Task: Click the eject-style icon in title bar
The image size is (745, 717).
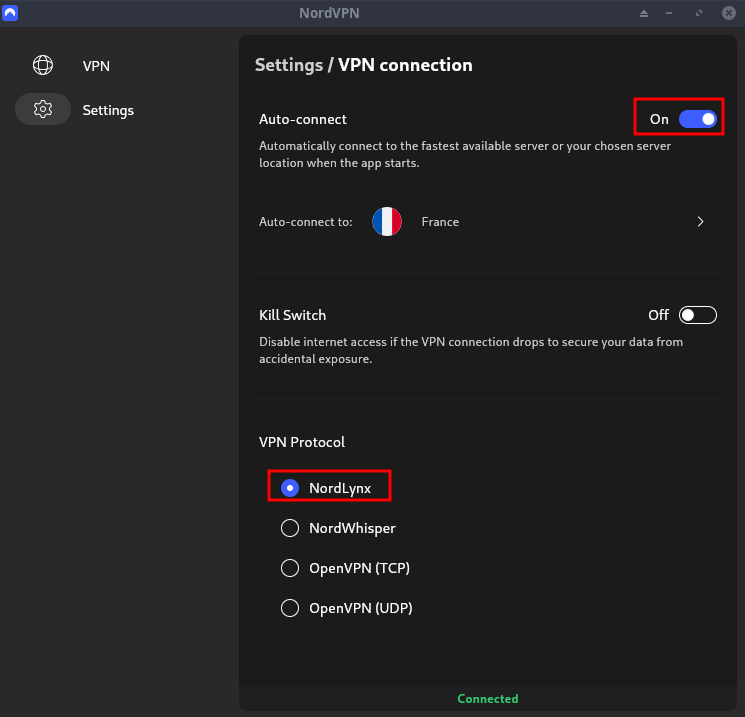Action: pos(644,13)
